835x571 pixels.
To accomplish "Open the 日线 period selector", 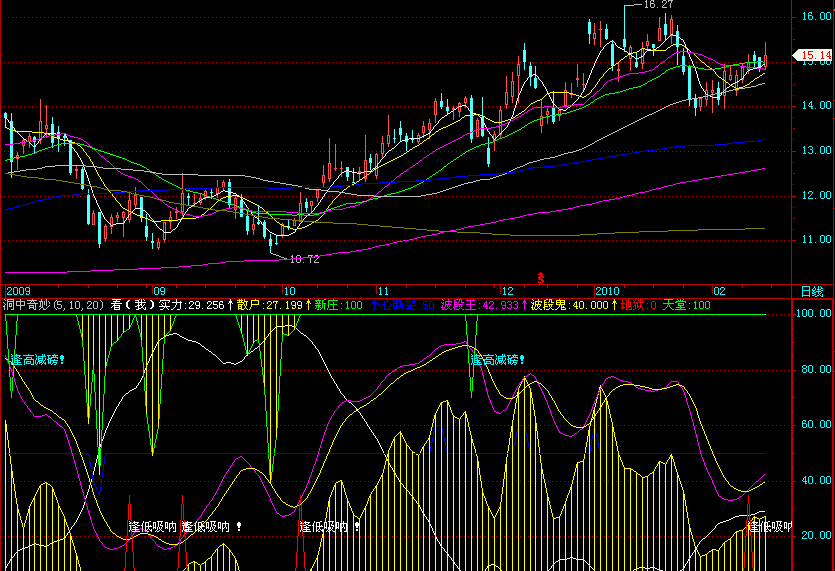I will 813,291.
